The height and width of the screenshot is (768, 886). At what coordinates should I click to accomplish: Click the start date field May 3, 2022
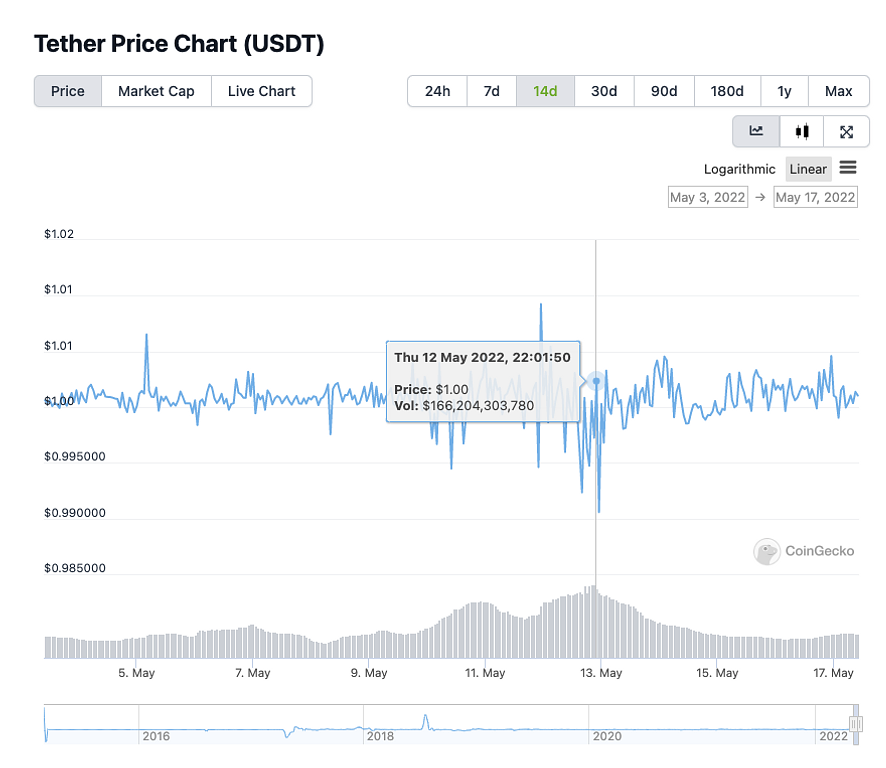(x=707, y=197)
